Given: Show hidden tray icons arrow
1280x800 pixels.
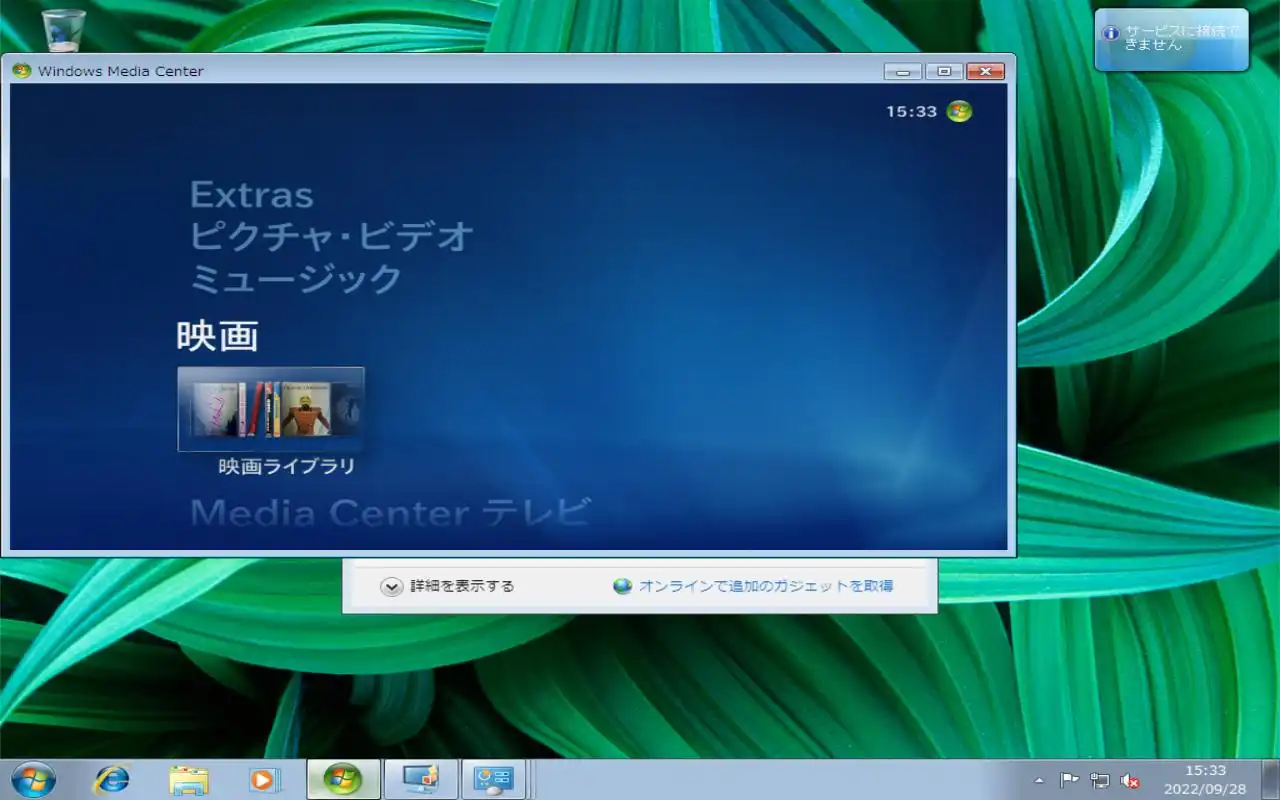Looking at the screenshot, I should [x=1038, y=781].
